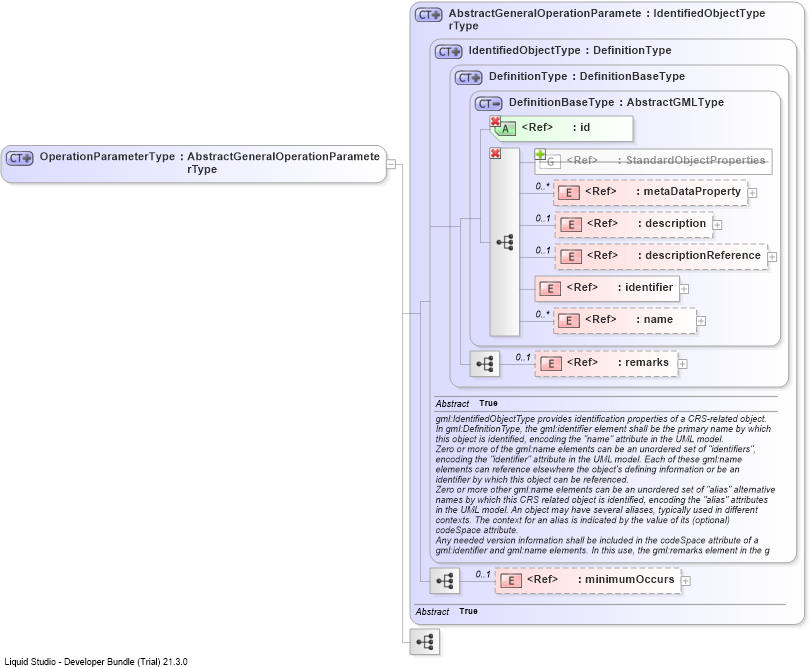The height and width of the screenshot is (667, 809).
Task: Select the name element label
Action: (x=658, y=319)
